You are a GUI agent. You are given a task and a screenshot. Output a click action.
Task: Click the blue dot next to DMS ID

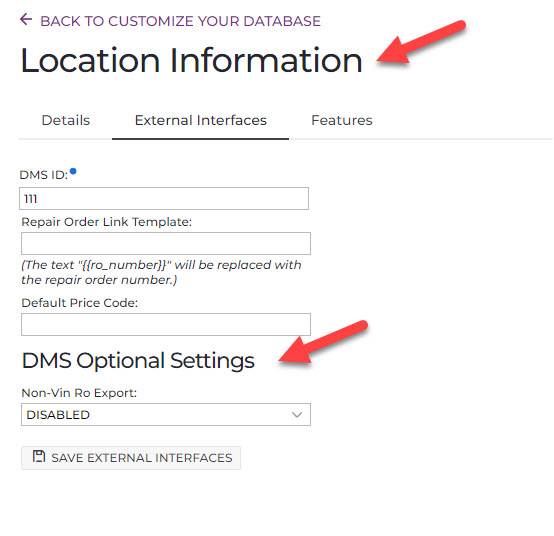pos(73,172)
